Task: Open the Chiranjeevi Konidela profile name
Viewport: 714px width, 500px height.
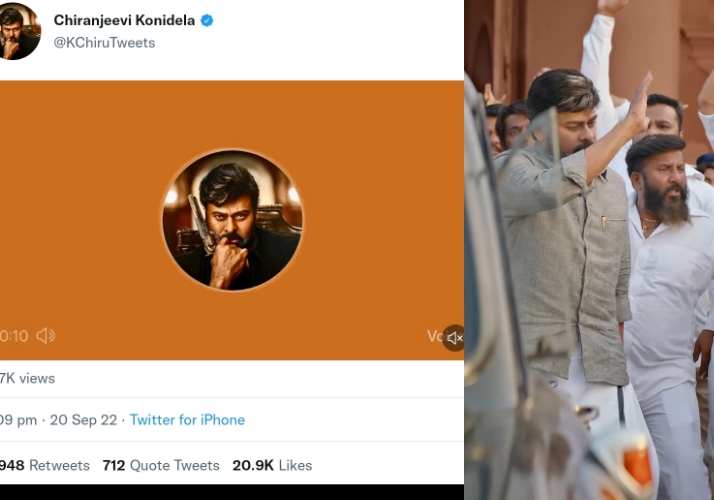Action: point(125,21)
